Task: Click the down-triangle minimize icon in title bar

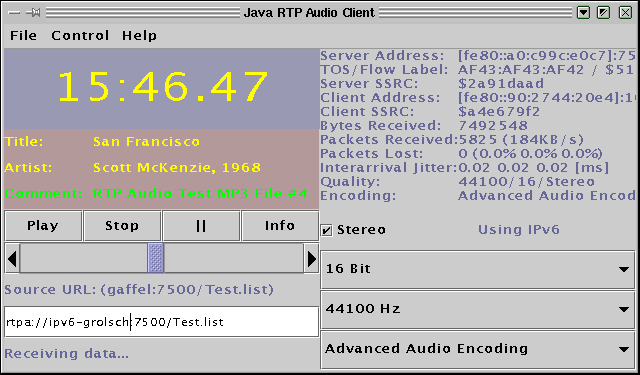Action: coord(584,13)
